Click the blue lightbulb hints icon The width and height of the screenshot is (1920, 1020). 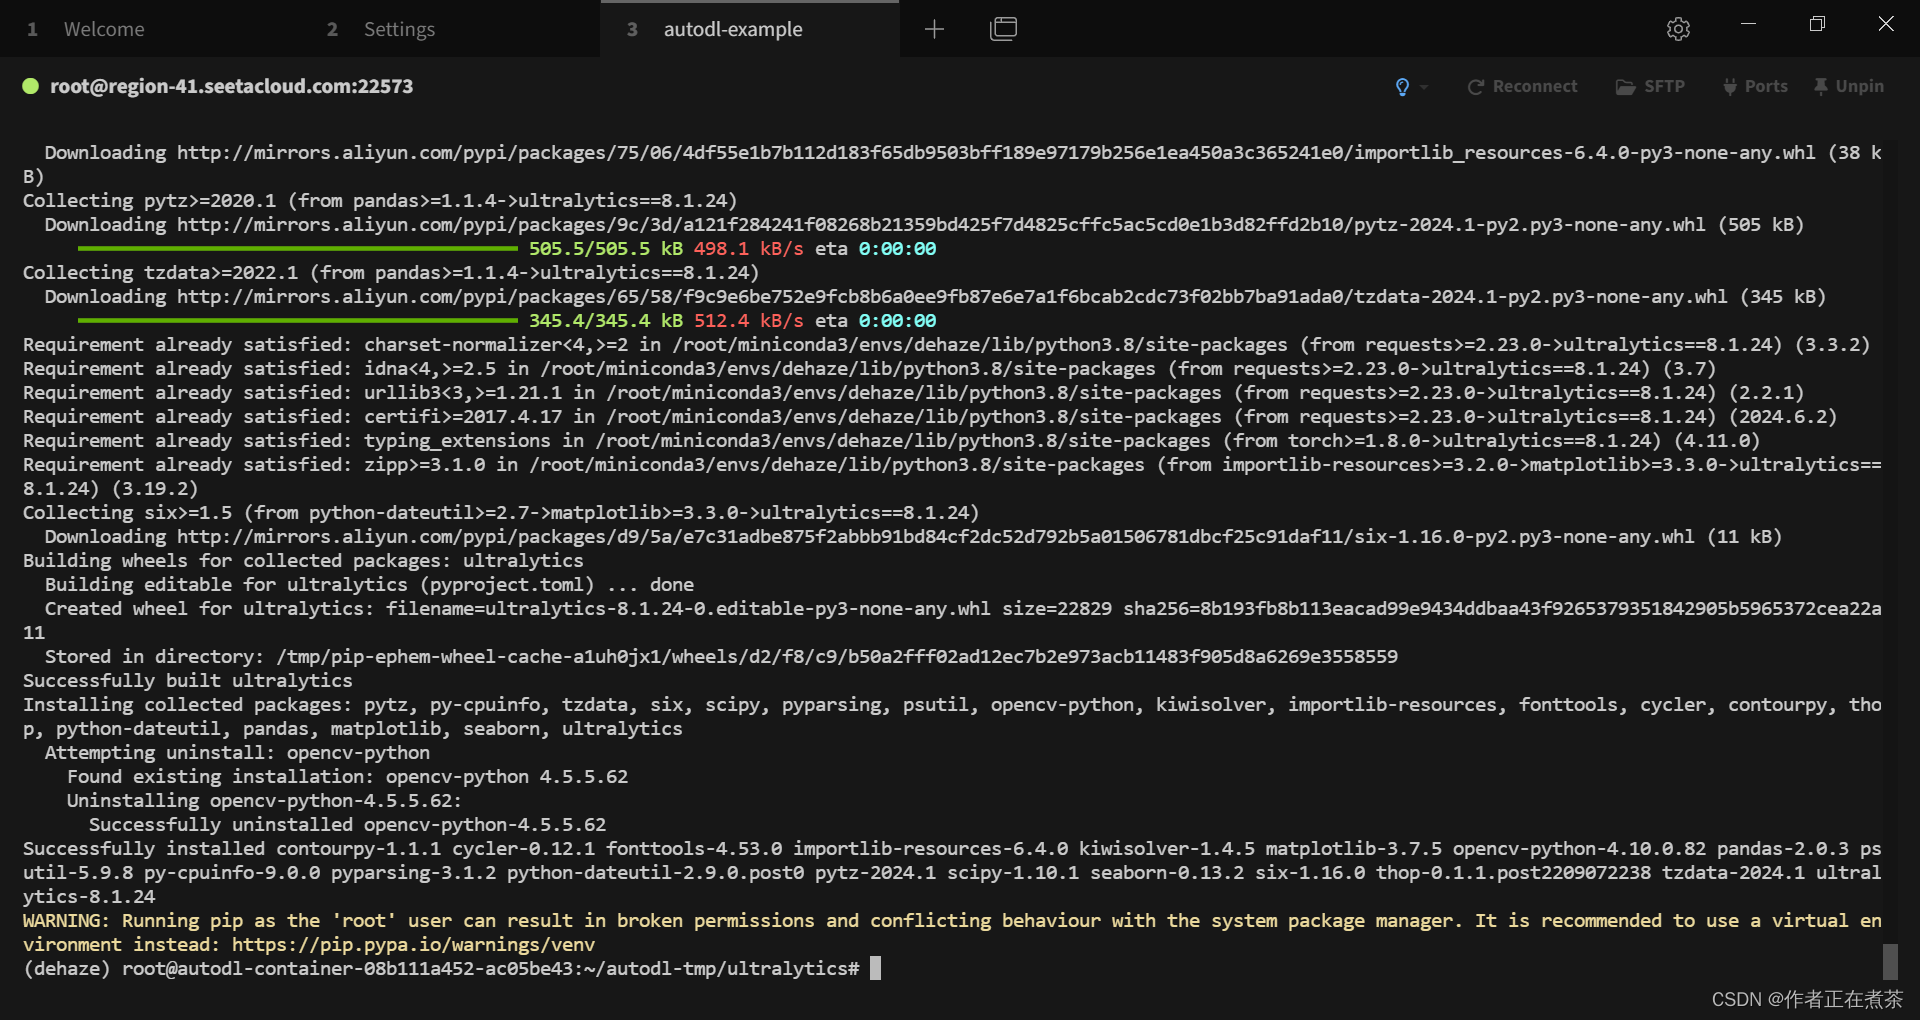click(1402, 87)
